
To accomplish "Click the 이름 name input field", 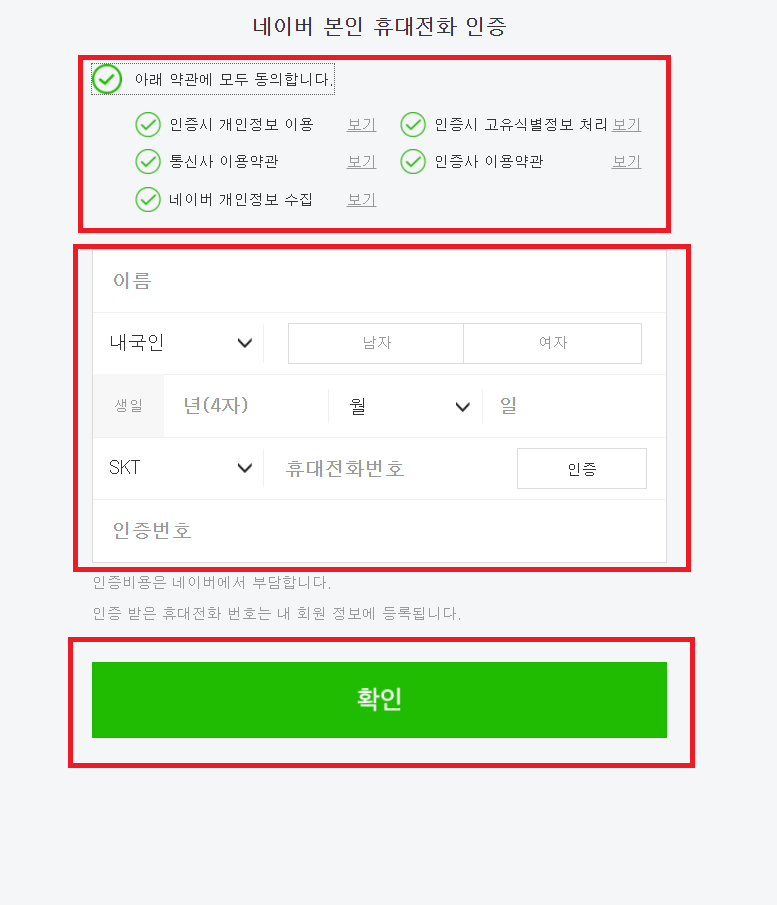I will tap(379, 281).
